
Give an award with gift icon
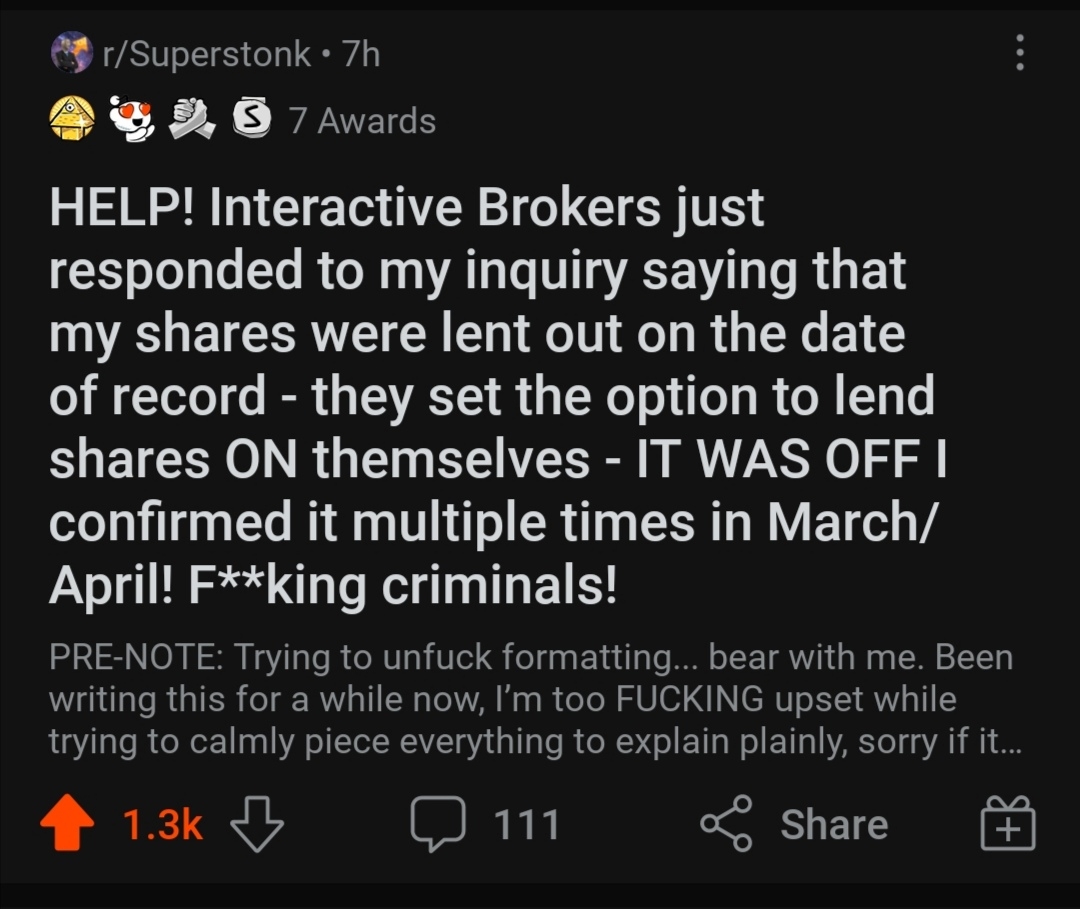[x=1008, y=825]
